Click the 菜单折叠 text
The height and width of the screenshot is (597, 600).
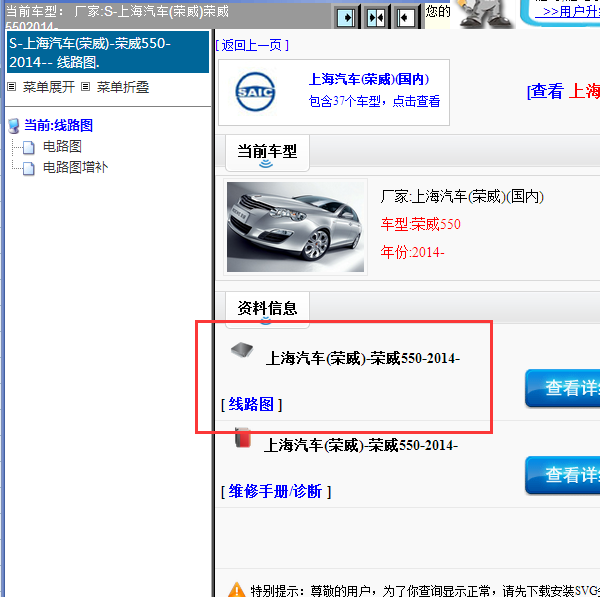click(123, 87)
